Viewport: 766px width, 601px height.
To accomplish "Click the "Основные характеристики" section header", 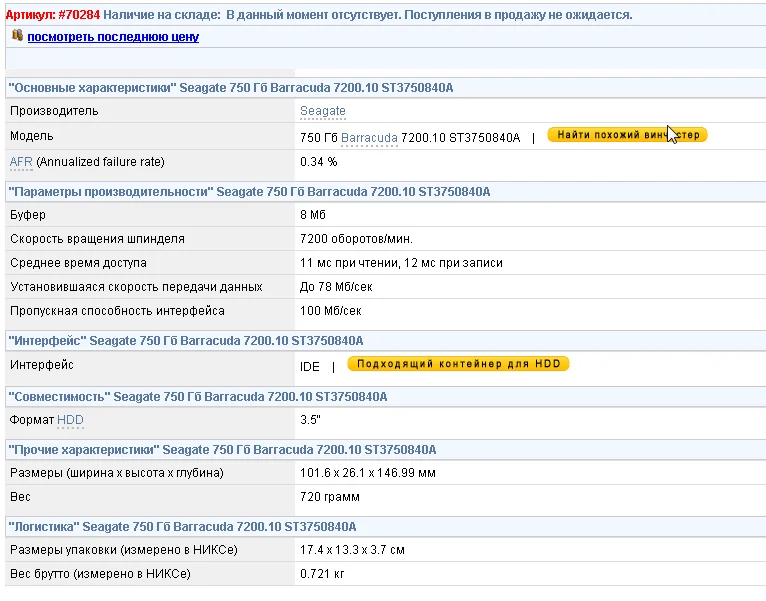I will (x=230, y=88).
